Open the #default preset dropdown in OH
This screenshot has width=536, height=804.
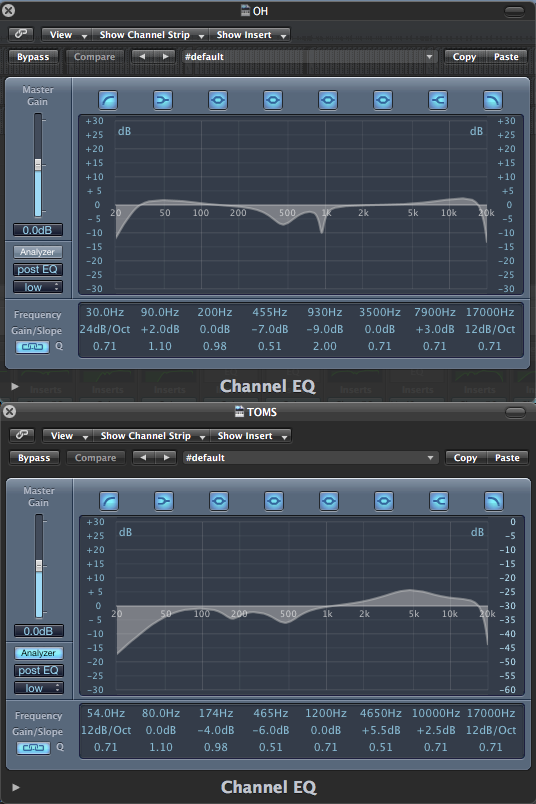(309, 57)
